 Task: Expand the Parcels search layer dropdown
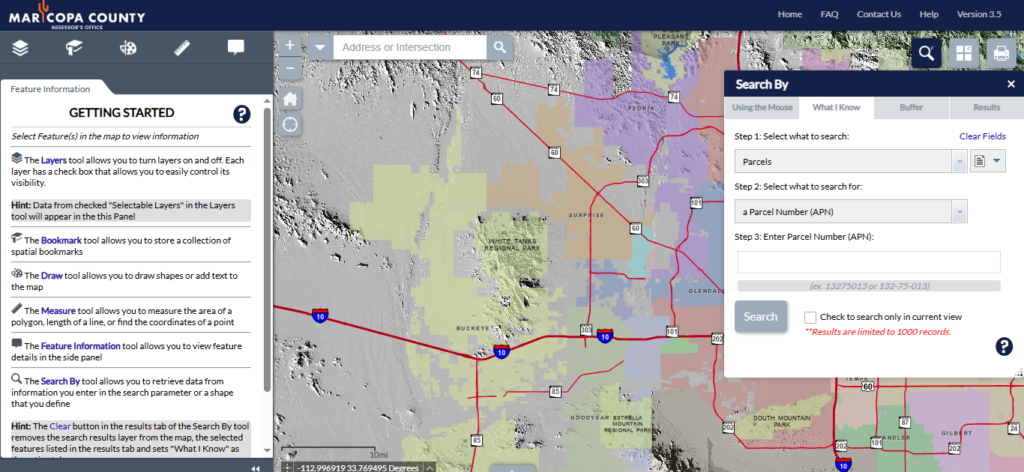(x=959, y=161)
